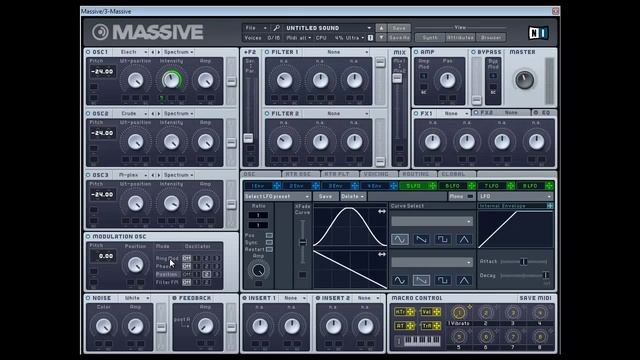The width and height of the screenshot is (640, 360).
Task: Select the triangle curve in the upper curve row
Action: tap(464, 239)
